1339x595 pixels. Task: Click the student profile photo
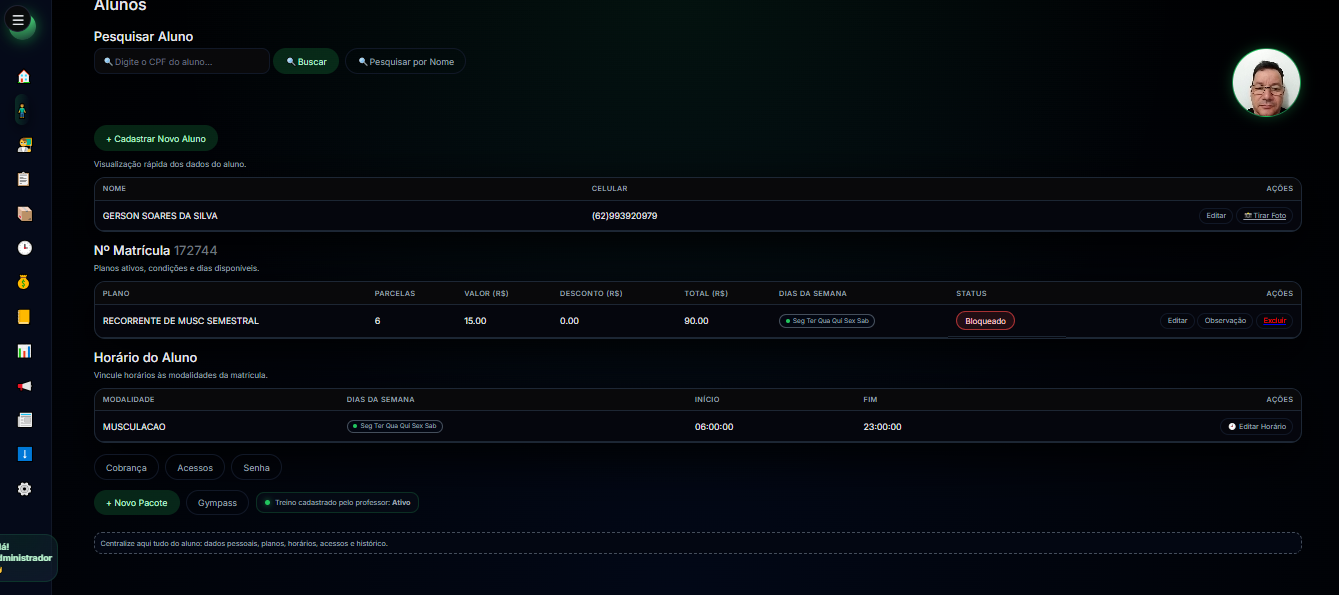pos(1266,83)
